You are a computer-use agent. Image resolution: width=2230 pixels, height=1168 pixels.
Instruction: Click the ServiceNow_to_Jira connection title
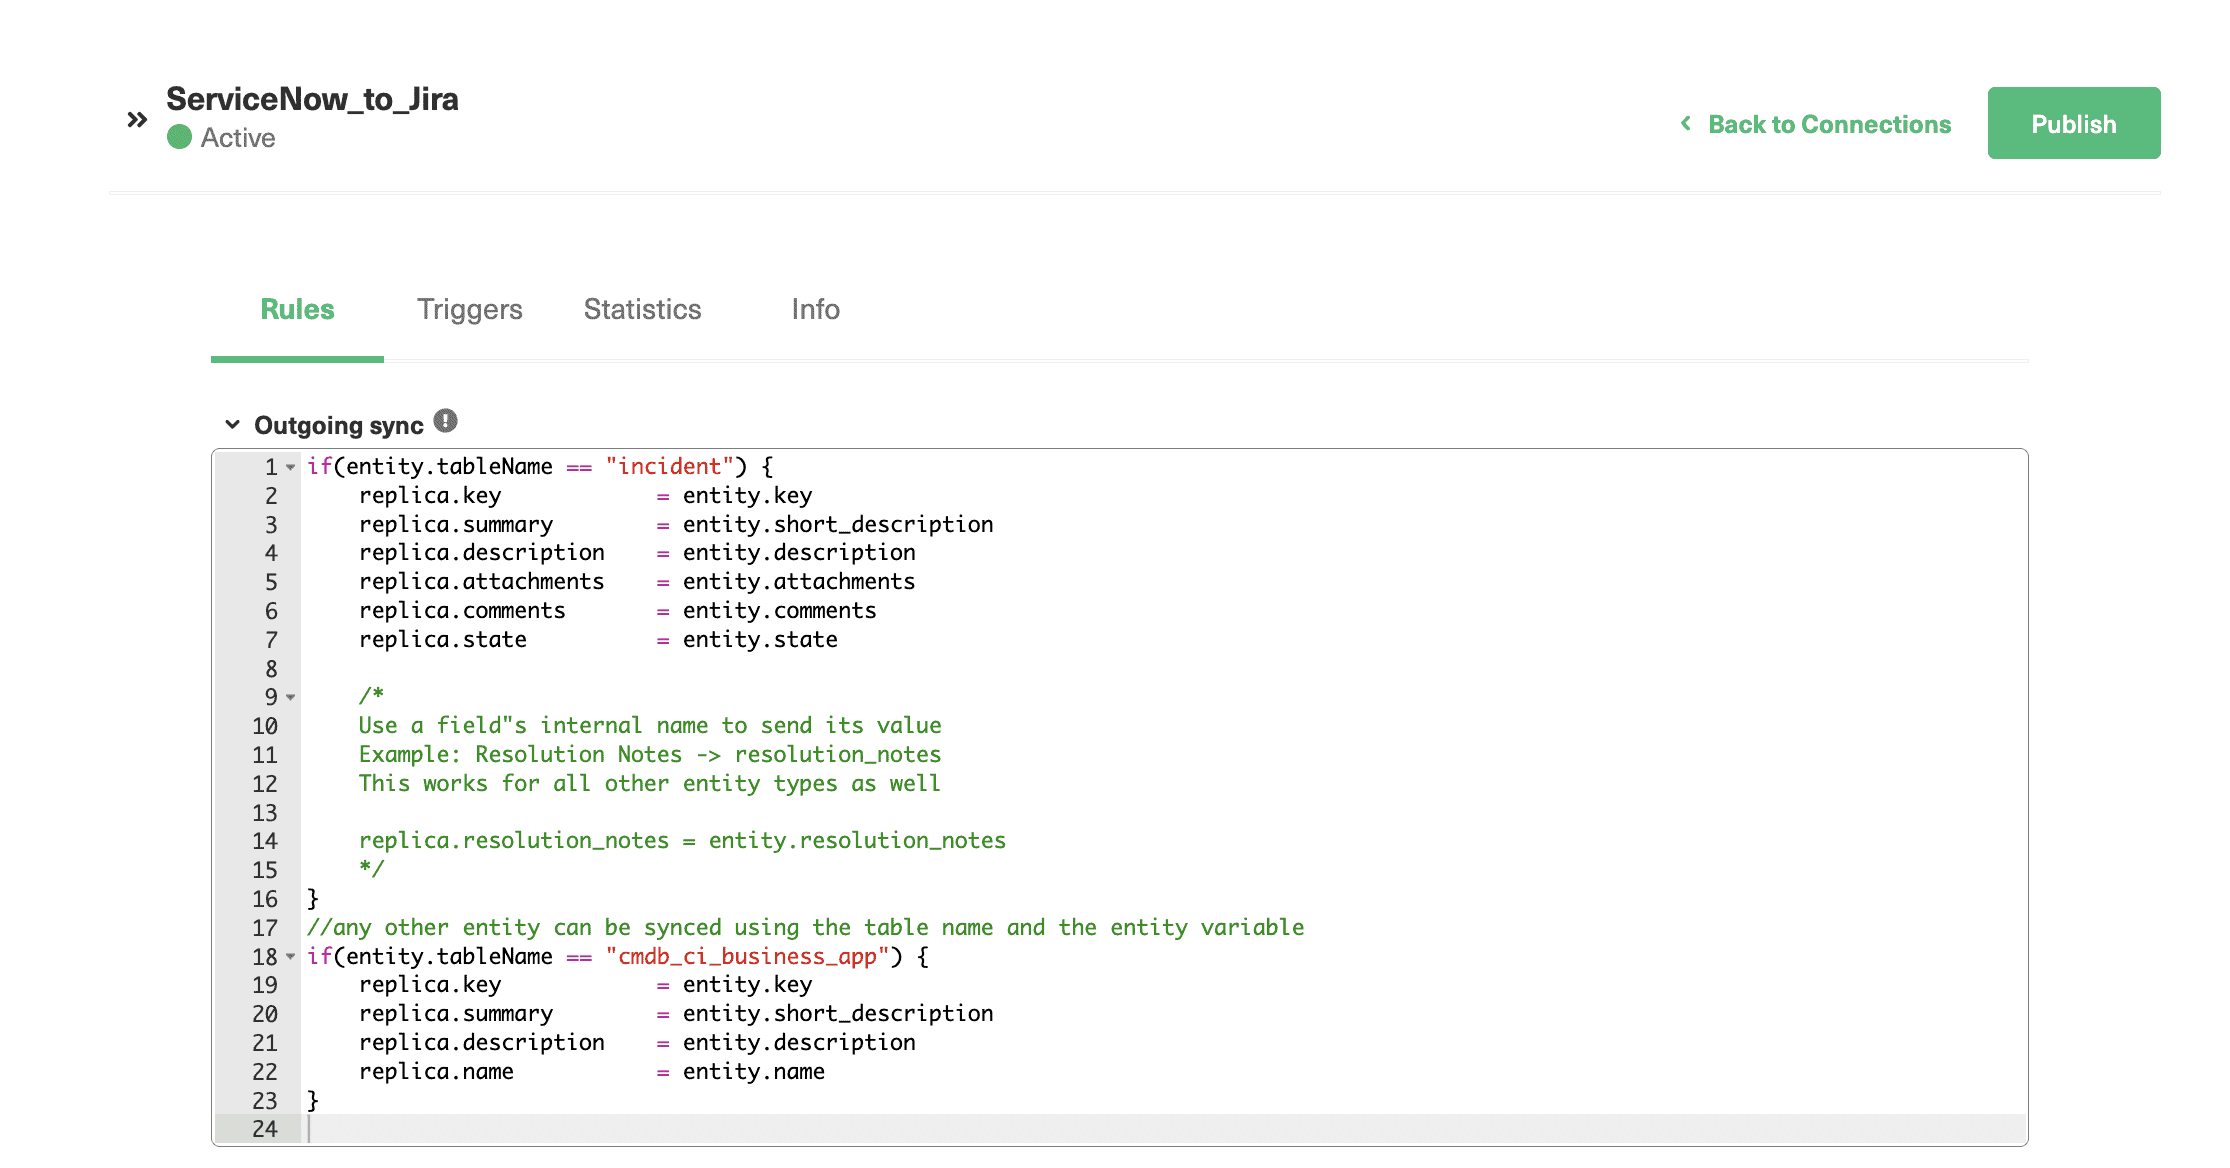(x=311, y=99)
